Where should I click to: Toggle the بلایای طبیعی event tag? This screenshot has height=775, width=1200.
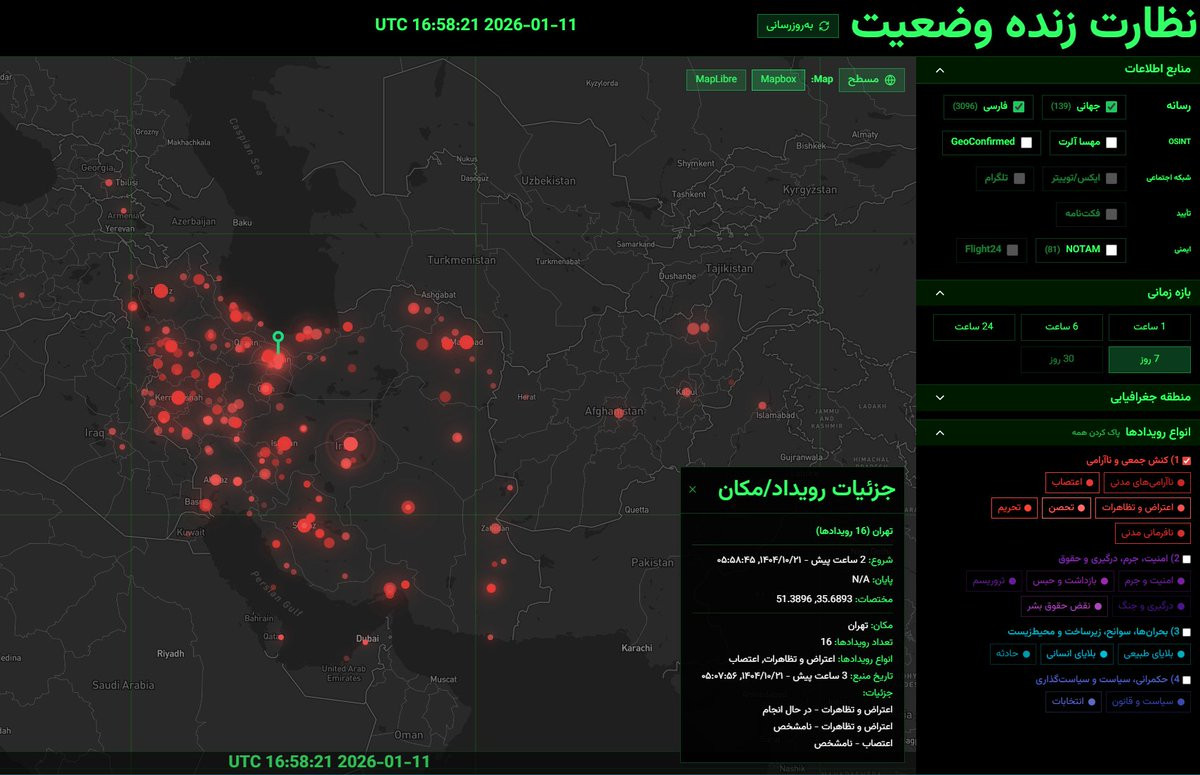[1153, 654]
